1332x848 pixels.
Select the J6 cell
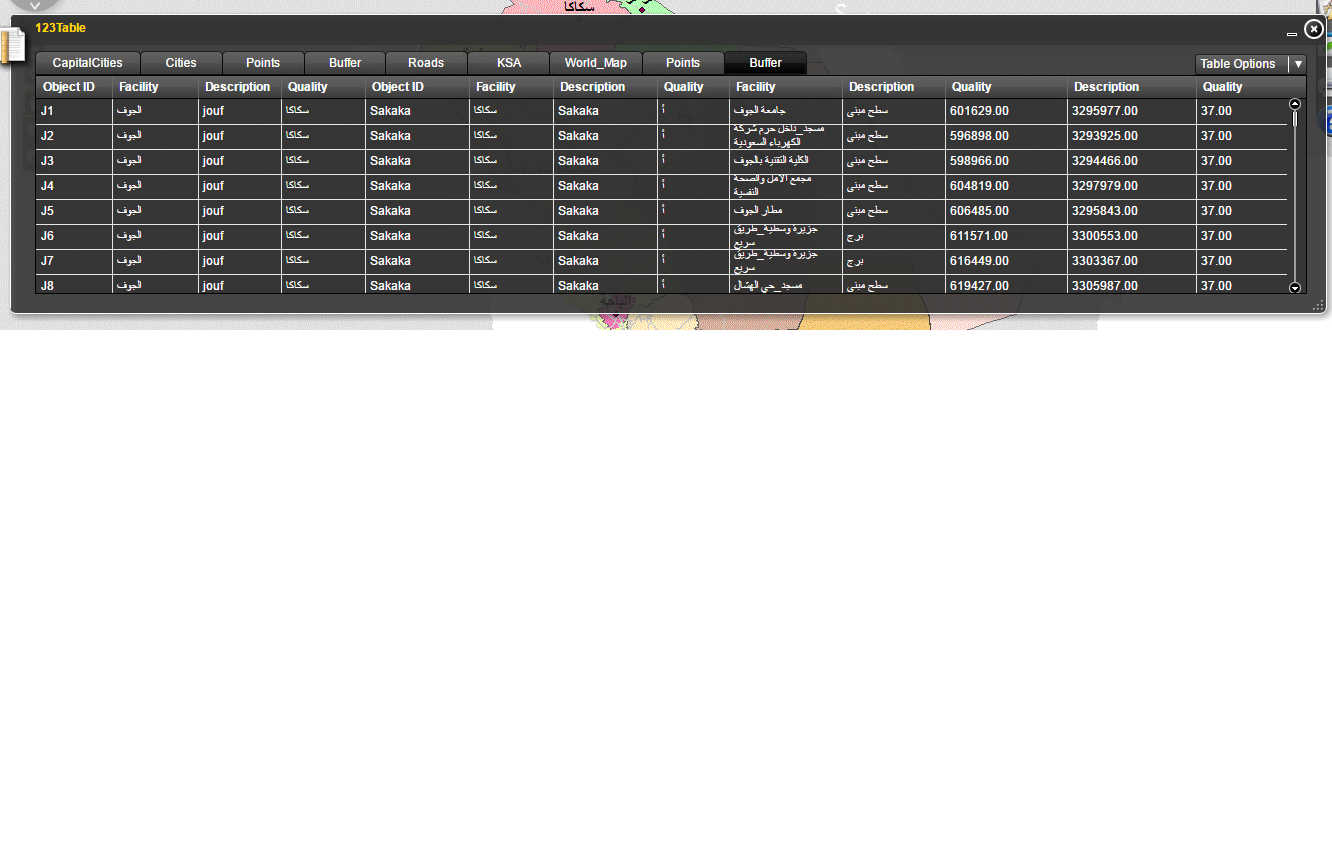[x=74, y=236]
